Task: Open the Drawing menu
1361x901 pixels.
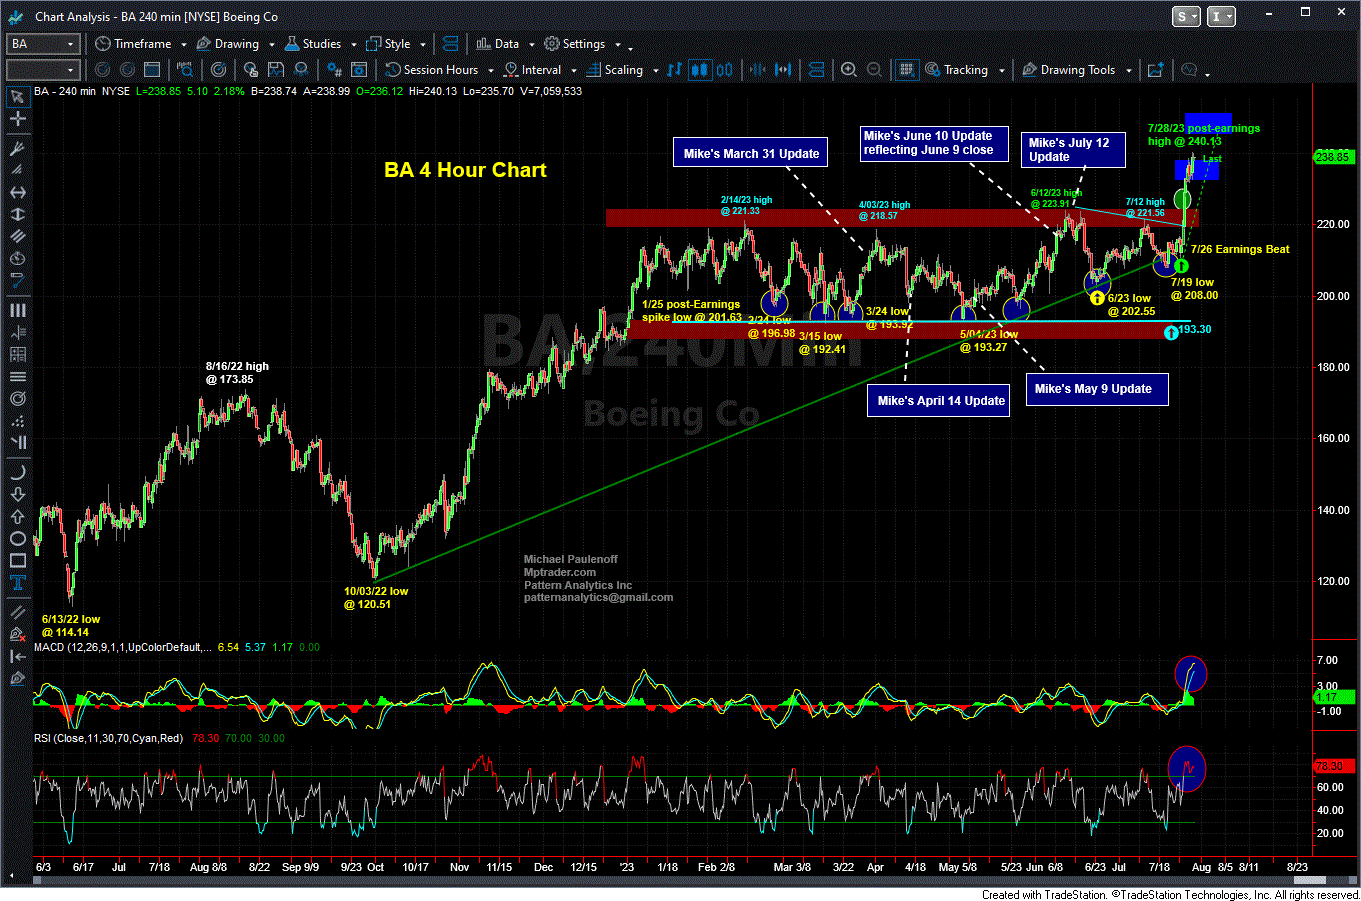Action: pos(228,44)
